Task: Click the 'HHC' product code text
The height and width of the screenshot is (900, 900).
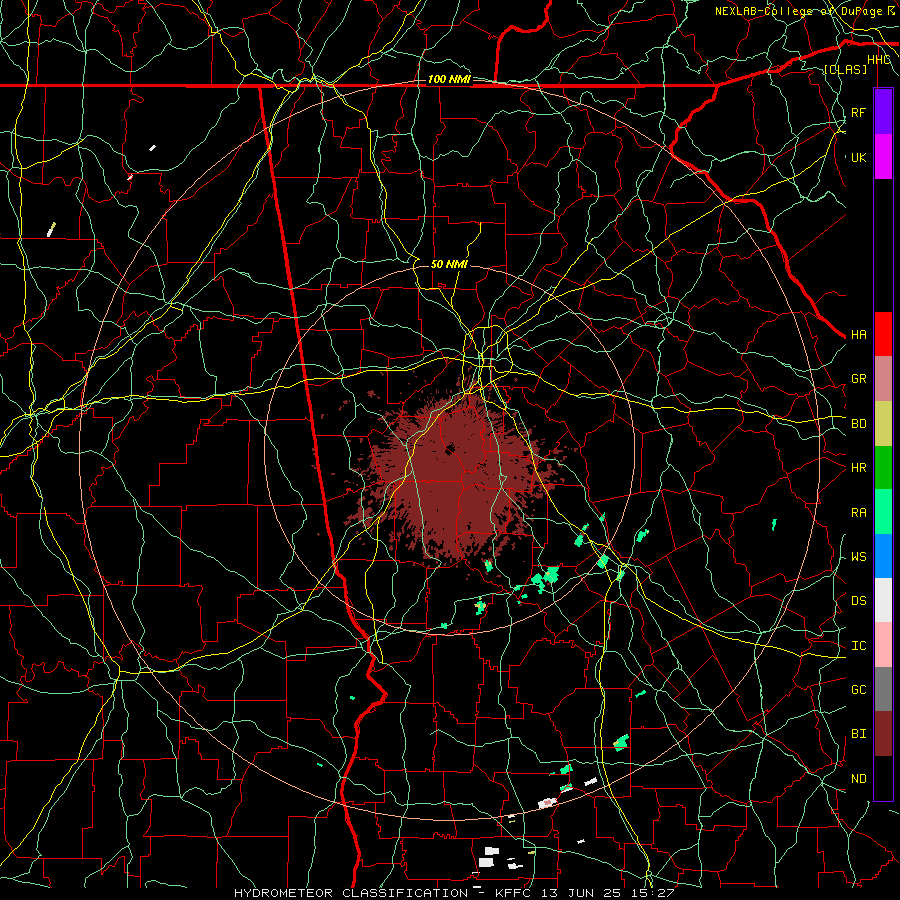Action: coord(879,60)
